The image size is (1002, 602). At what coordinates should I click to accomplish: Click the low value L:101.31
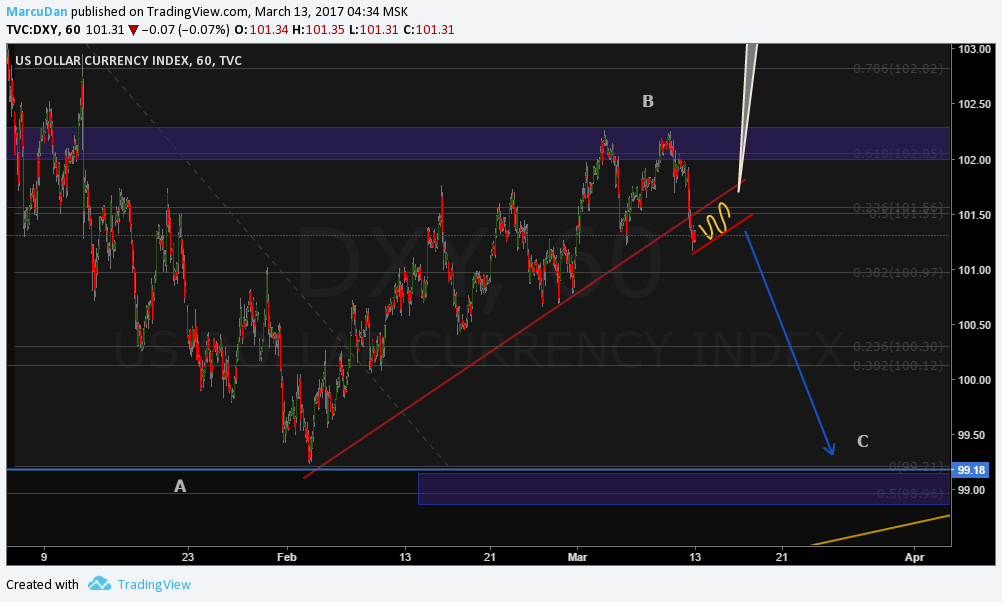tap(374, 30)
